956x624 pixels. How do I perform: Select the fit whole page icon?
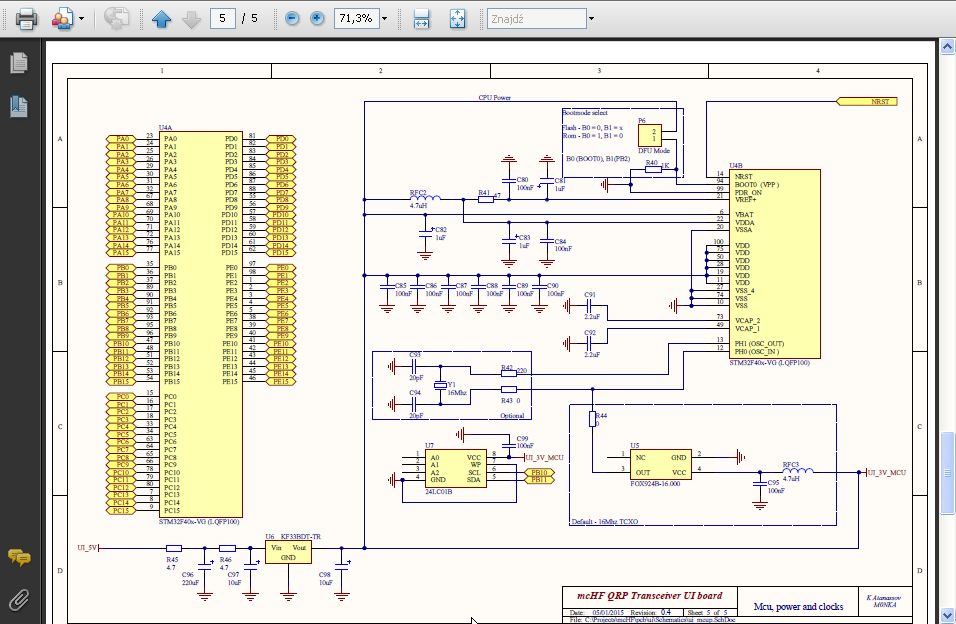pyautogui.click(x=456, y=18)
